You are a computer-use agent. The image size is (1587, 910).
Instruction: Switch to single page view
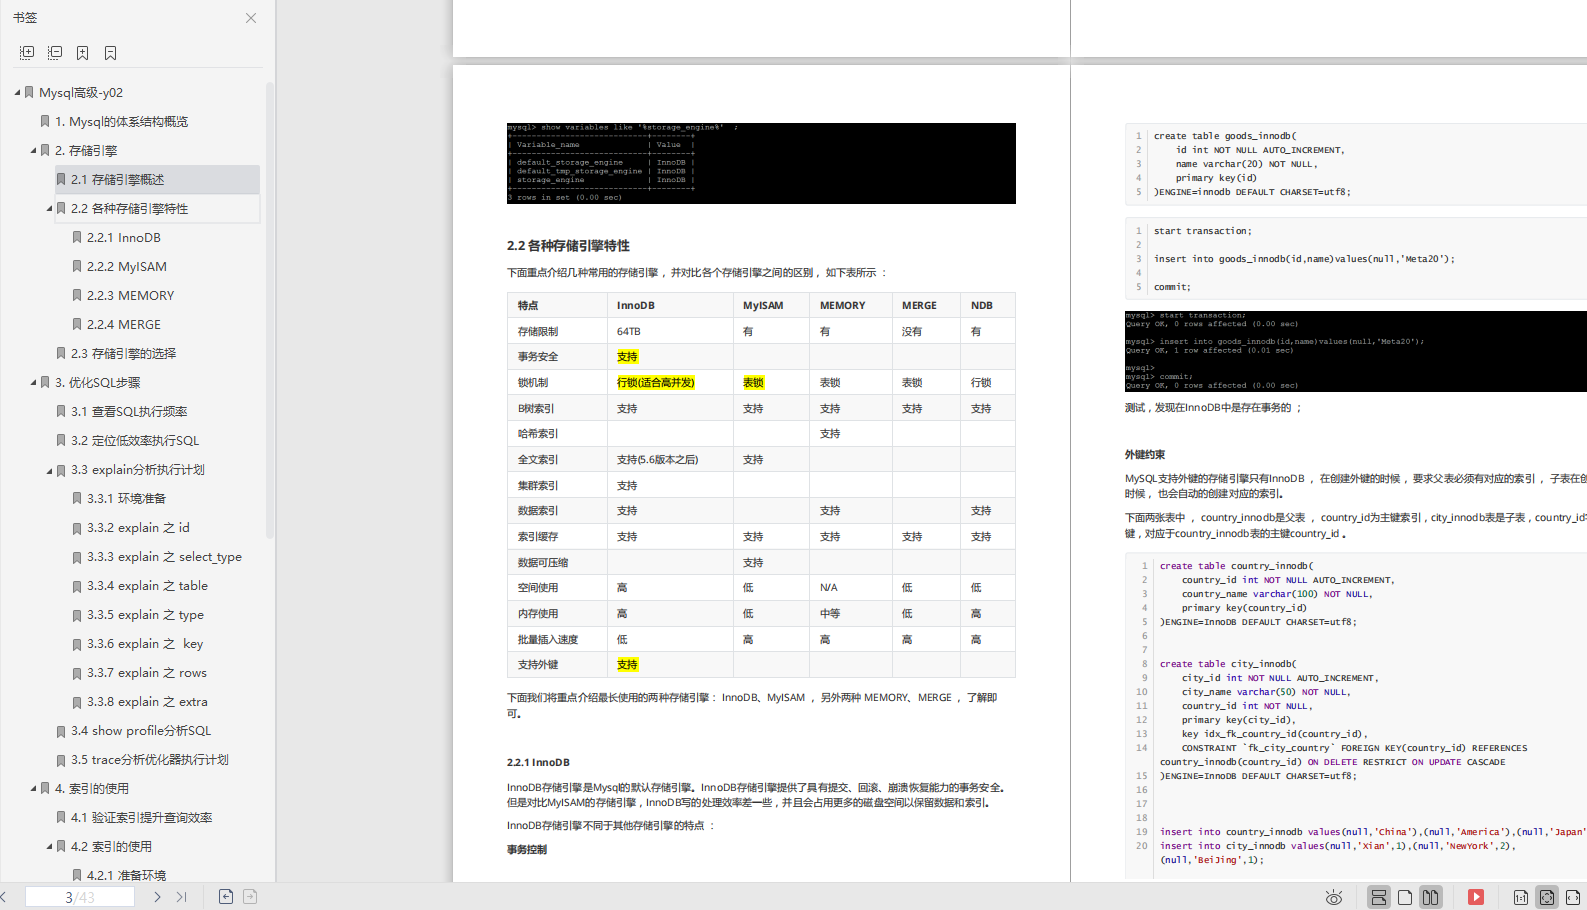(1405, 897)
